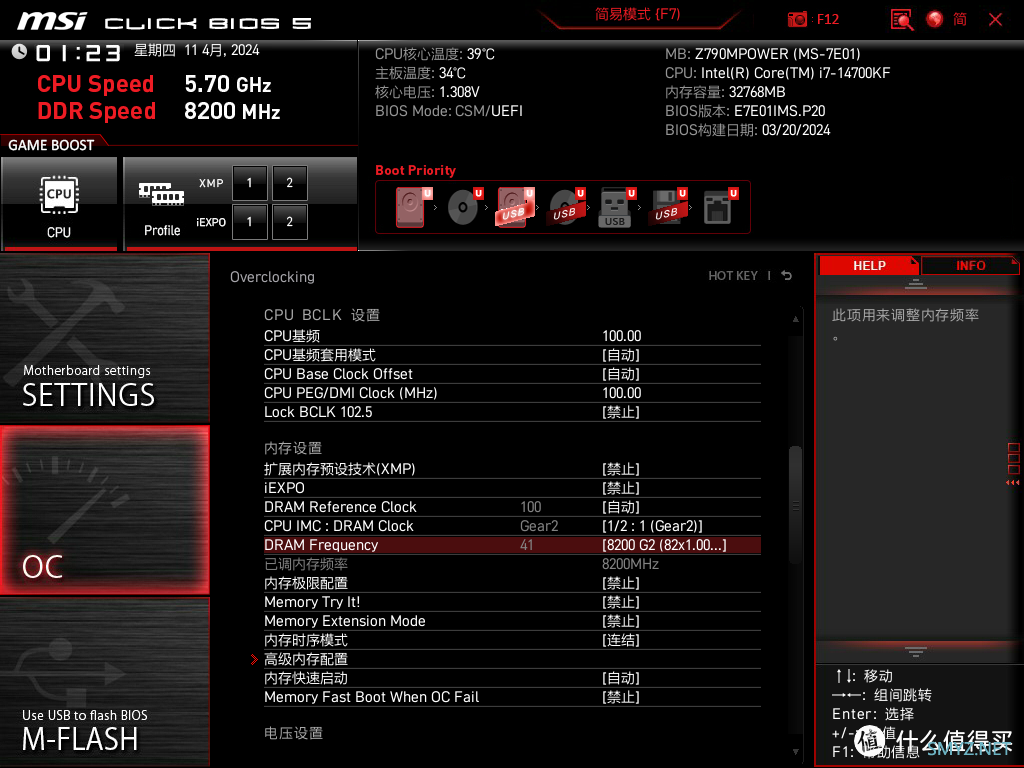Click the back arrow next to HOT KEY
1024x768 pixels.
coord(787,276)
